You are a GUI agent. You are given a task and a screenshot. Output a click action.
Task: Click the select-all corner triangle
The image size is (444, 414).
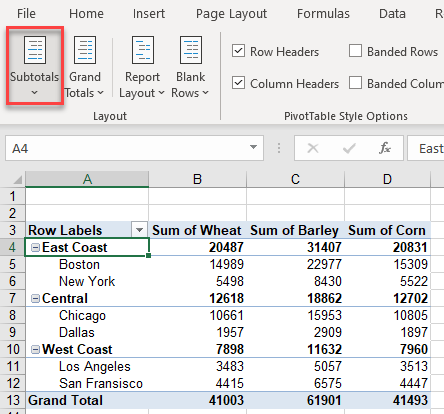coord(17,180)
